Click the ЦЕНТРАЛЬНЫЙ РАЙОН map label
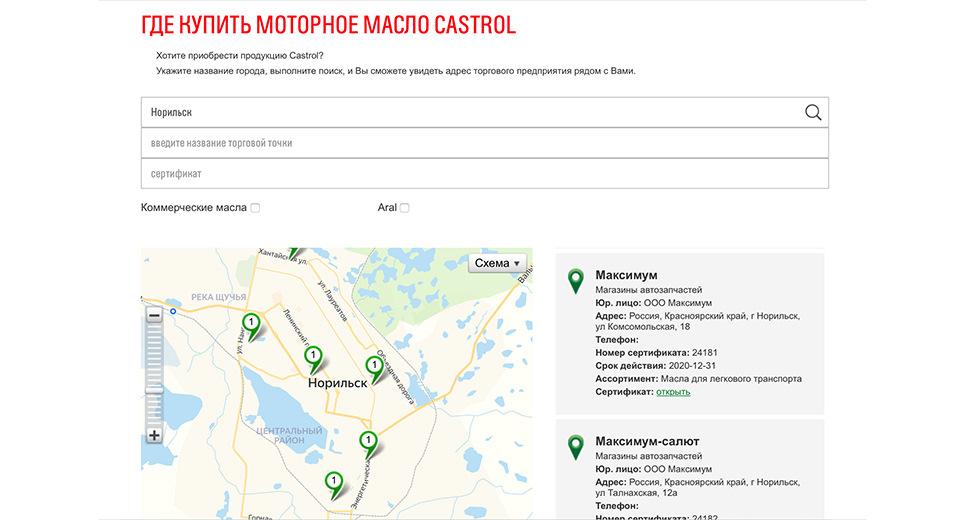The width and height of the screenshot is (960, 520). [x=289, y=435]
